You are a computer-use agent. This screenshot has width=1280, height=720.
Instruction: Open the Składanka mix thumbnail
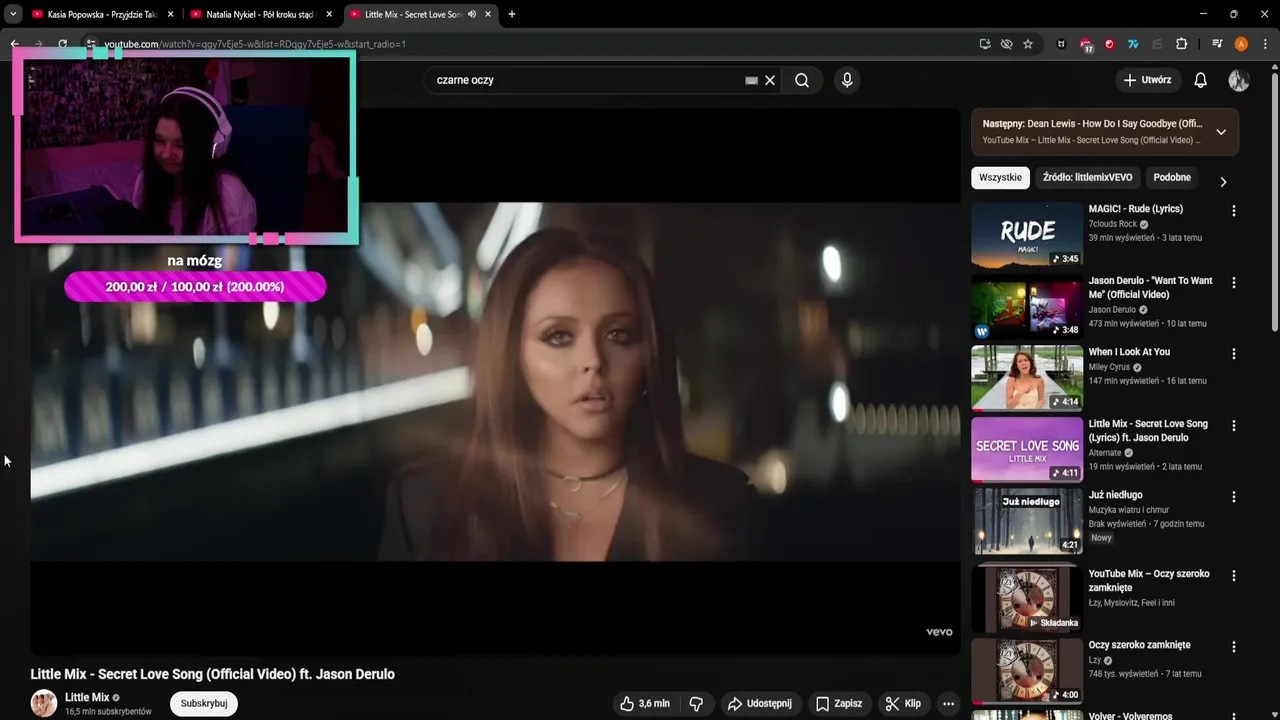click(1027, 600)
